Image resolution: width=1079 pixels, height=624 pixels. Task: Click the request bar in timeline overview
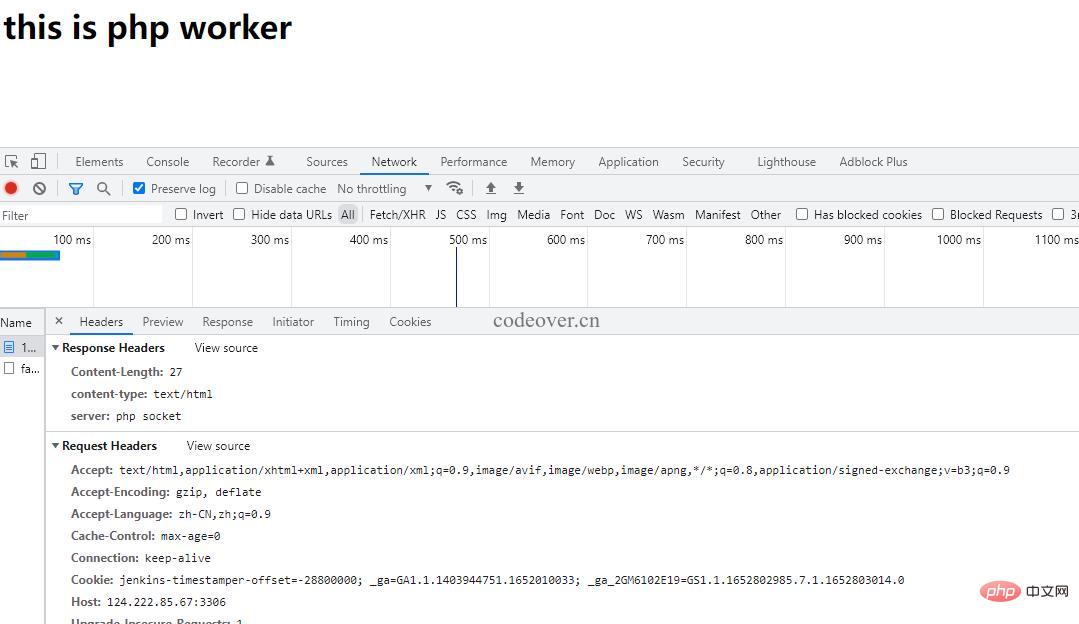pyautogui.click(x=30, y=255)
